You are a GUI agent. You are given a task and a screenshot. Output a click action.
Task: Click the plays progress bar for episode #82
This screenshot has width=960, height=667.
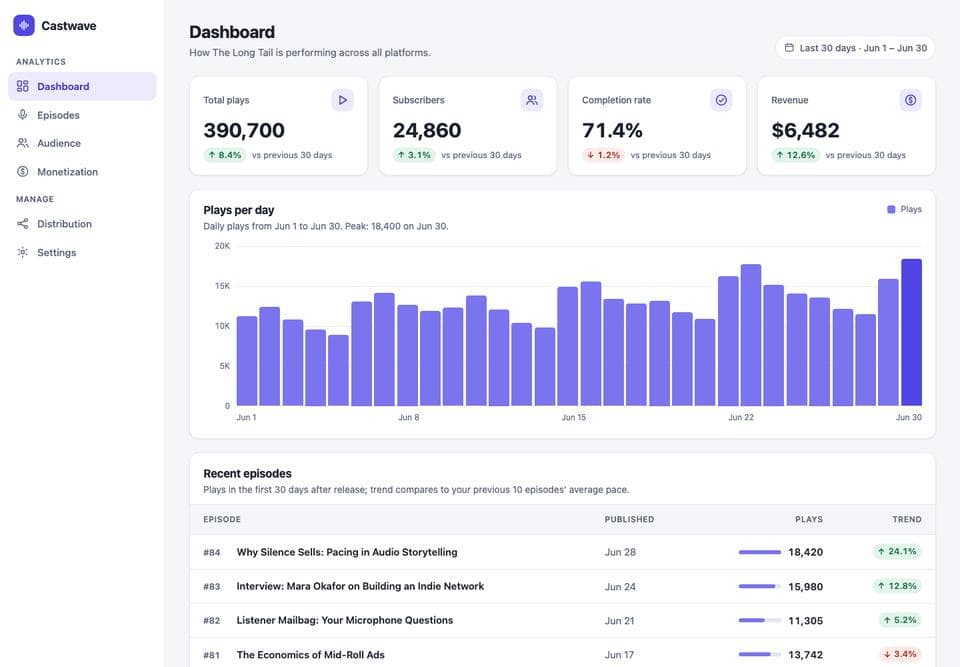pyautogui.click(x=759, y=620)
